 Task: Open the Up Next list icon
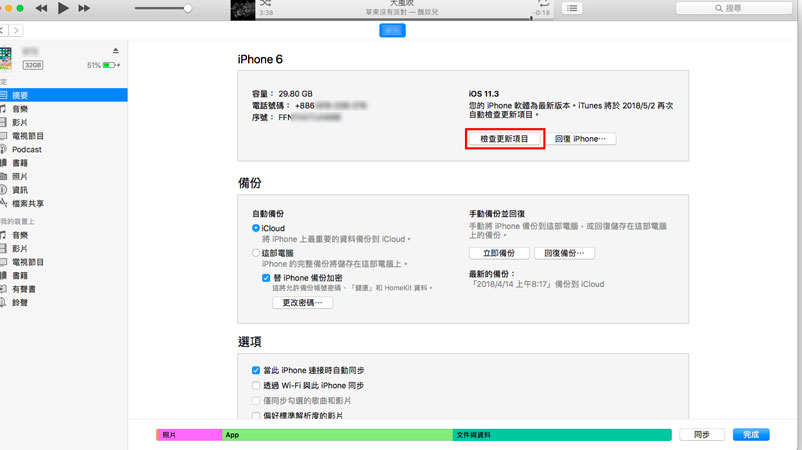click(572, 8)
